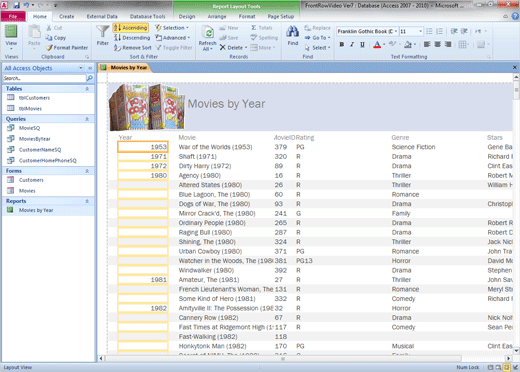The image size is (520, 372).
Task: Click the Undo icon in quick access toolbar
Action: (26, 5)
